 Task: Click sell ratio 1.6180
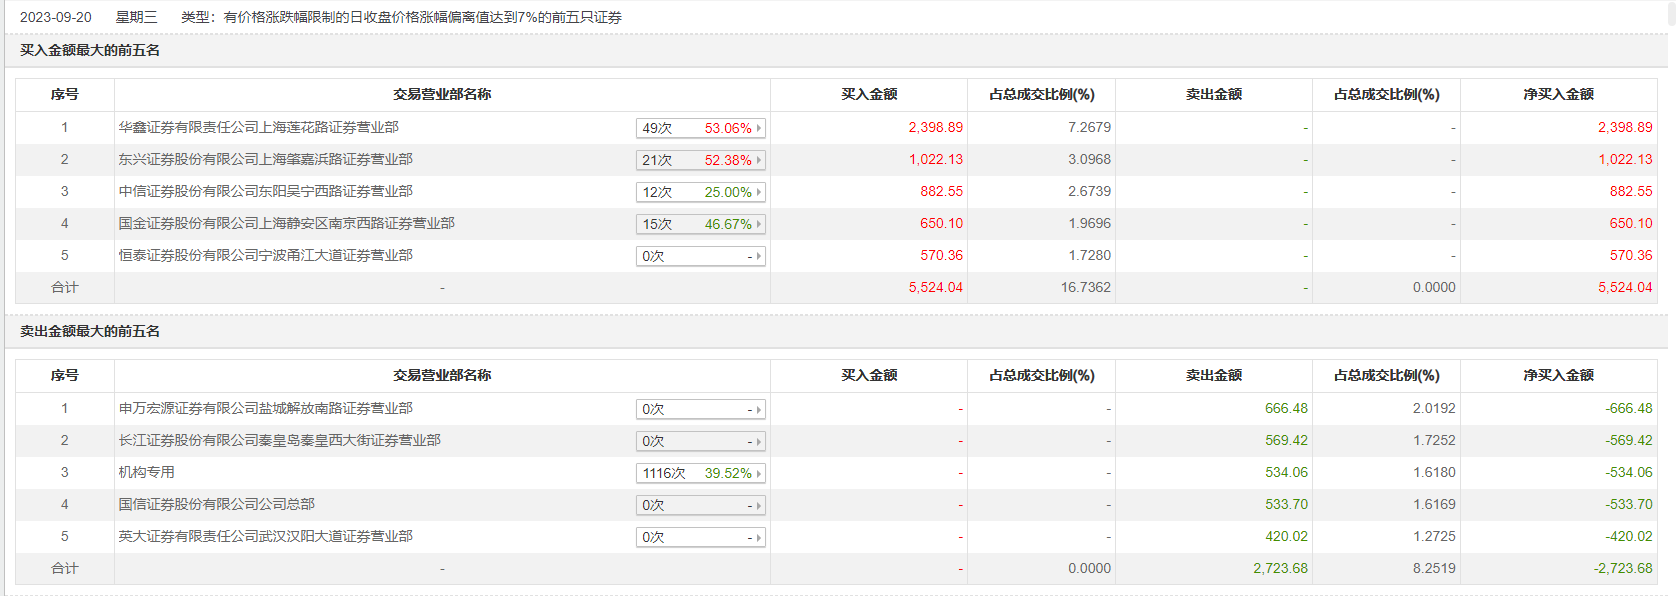pos(1434,472)
